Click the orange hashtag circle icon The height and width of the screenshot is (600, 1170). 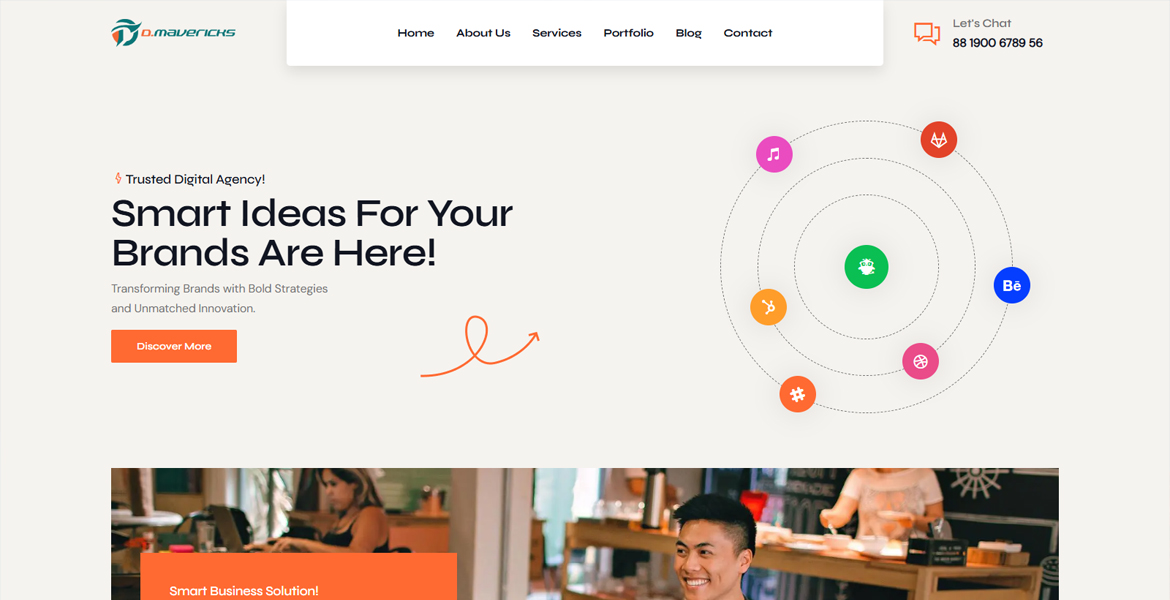(x=798, y=394)
